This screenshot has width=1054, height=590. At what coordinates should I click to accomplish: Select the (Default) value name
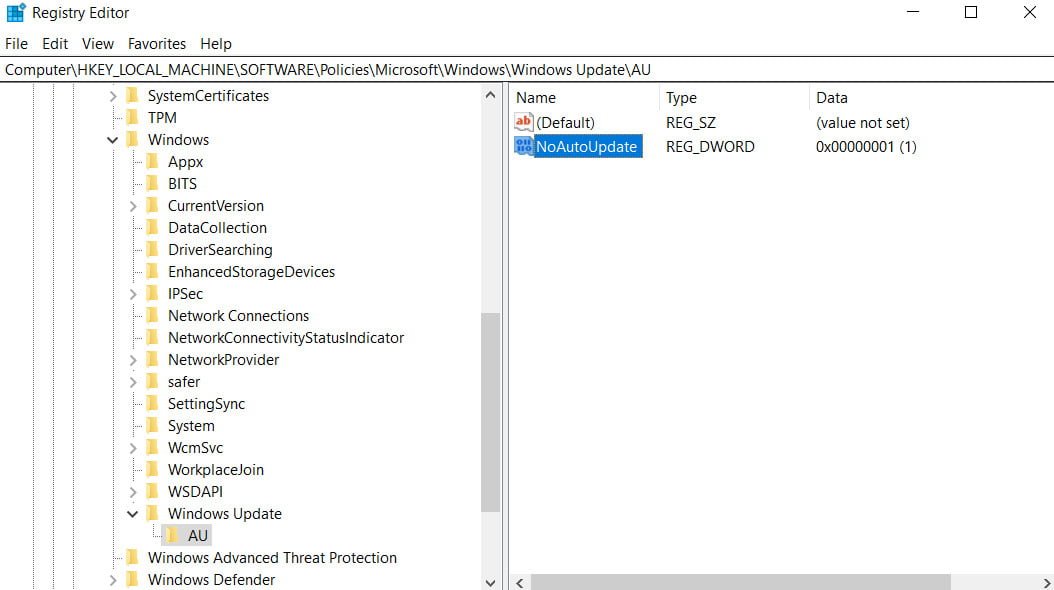tap(565, 122)
